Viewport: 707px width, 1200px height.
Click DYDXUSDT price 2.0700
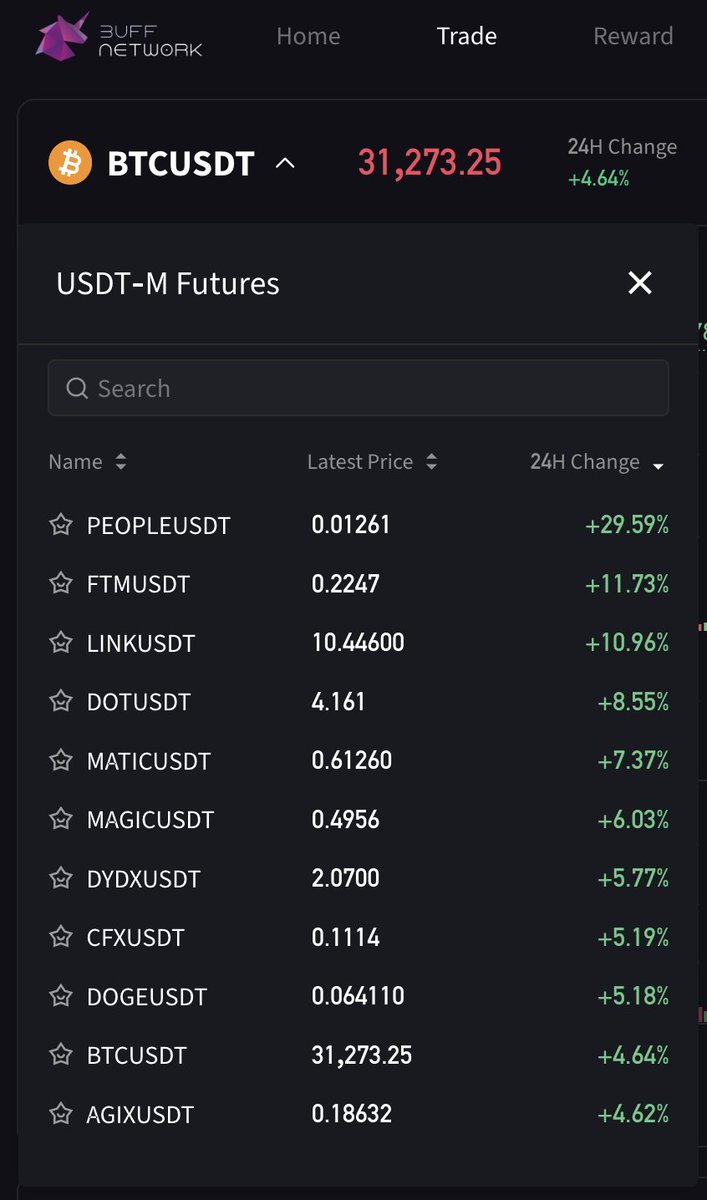346,878
